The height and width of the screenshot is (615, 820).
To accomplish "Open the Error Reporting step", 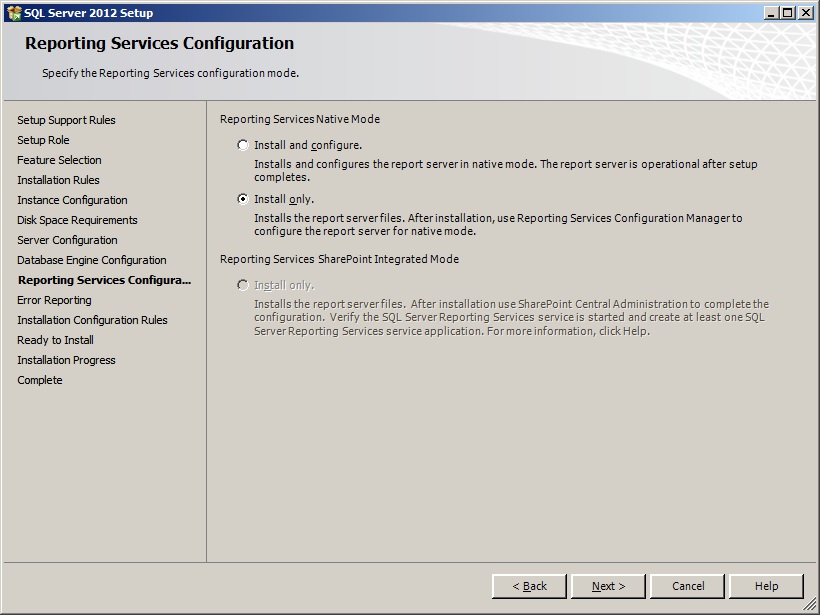I will pos(54,300).
